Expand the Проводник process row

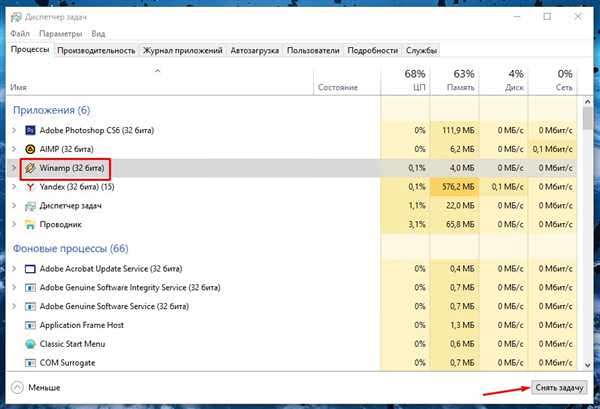[14, 225]
